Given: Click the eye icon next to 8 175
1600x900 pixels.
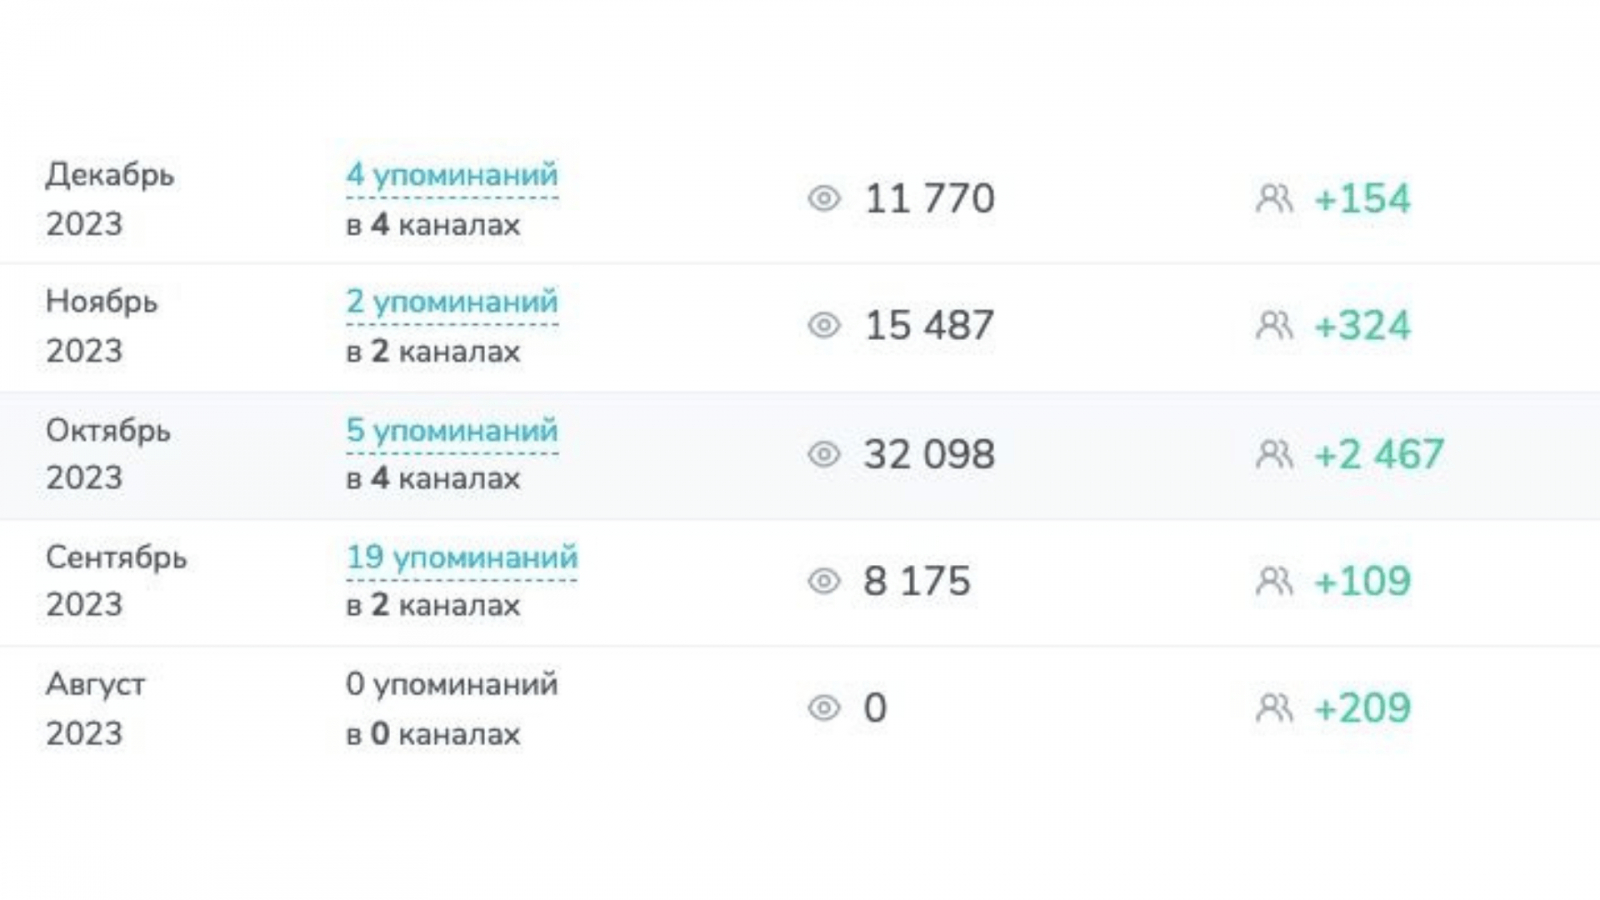Looking at the screenshot, I should pos(824,581).
